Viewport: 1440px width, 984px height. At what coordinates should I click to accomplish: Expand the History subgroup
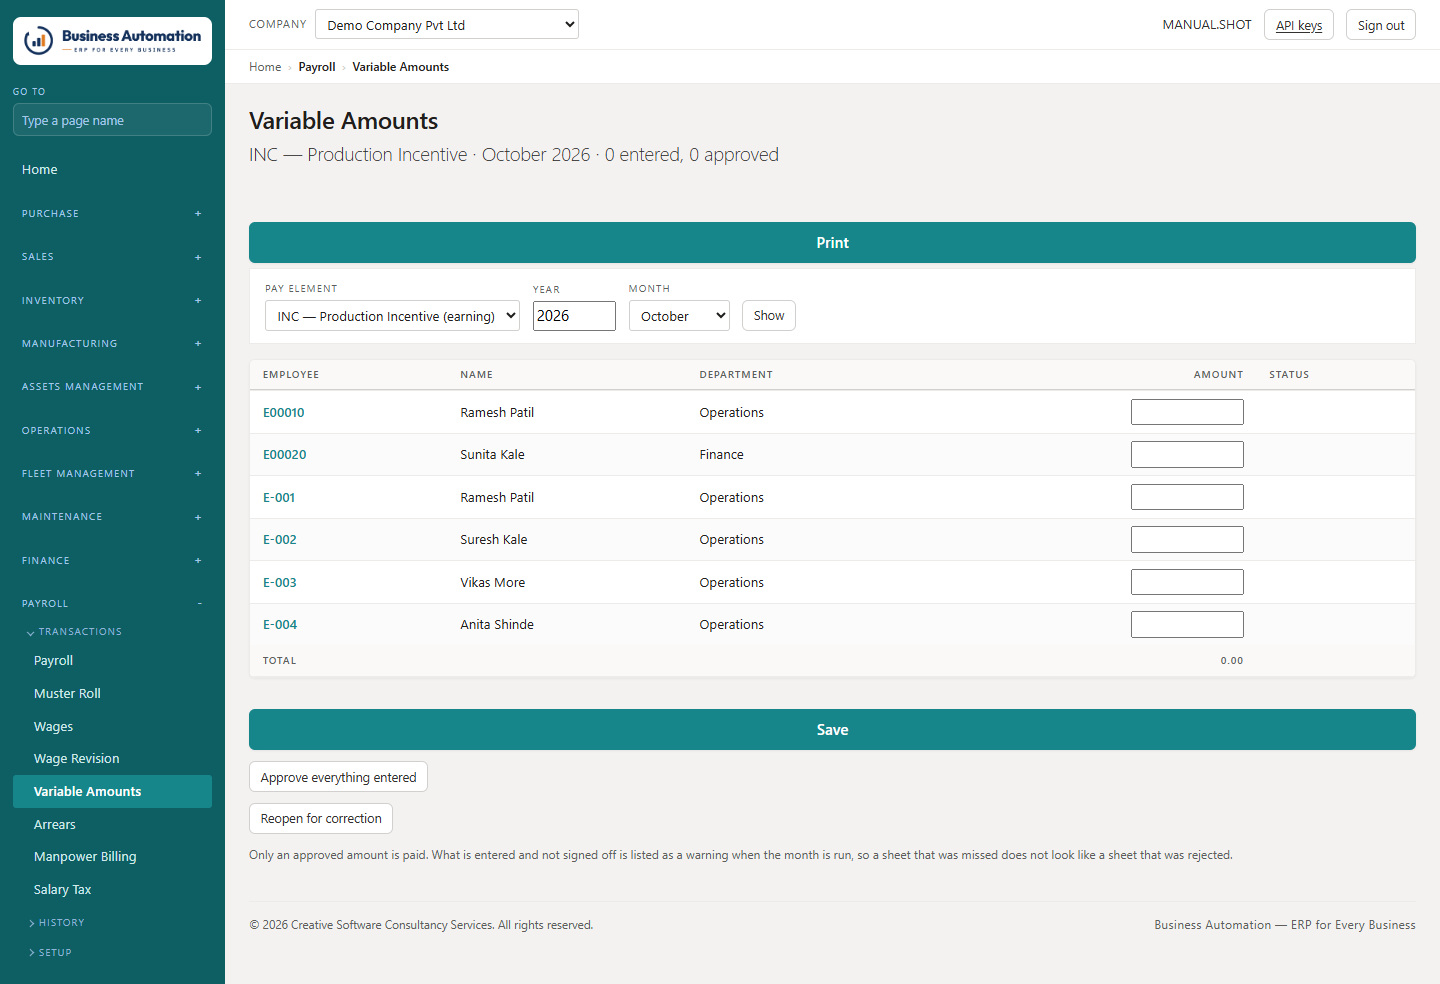click(x=57, y=923)
